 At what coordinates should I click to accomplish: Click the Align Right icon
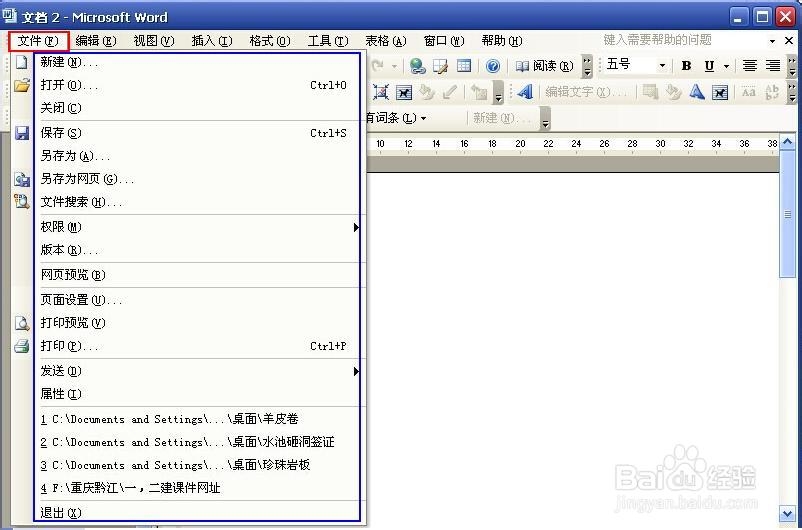pos(772,65)
